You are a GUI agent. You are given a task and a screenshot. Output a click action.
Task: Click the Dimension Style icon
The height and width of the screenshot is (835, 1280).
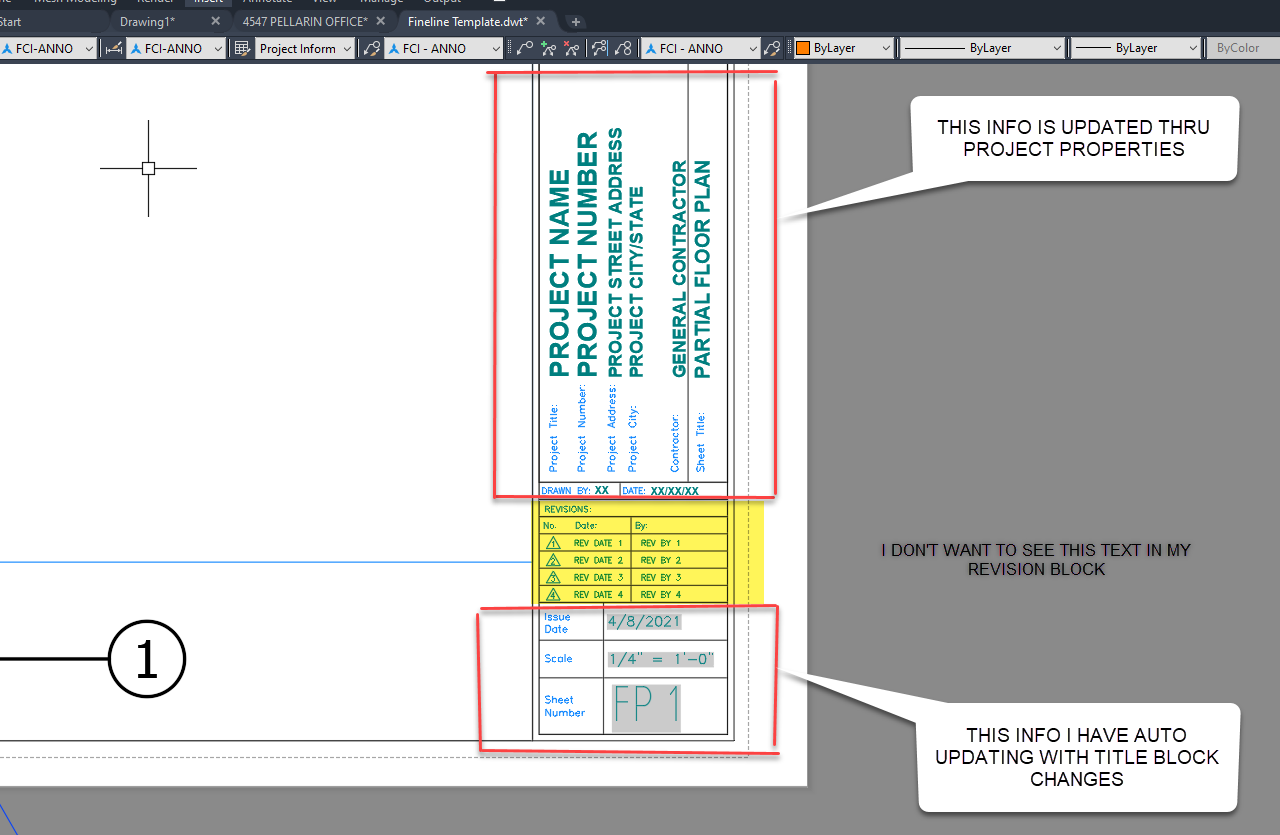point(113,48)
